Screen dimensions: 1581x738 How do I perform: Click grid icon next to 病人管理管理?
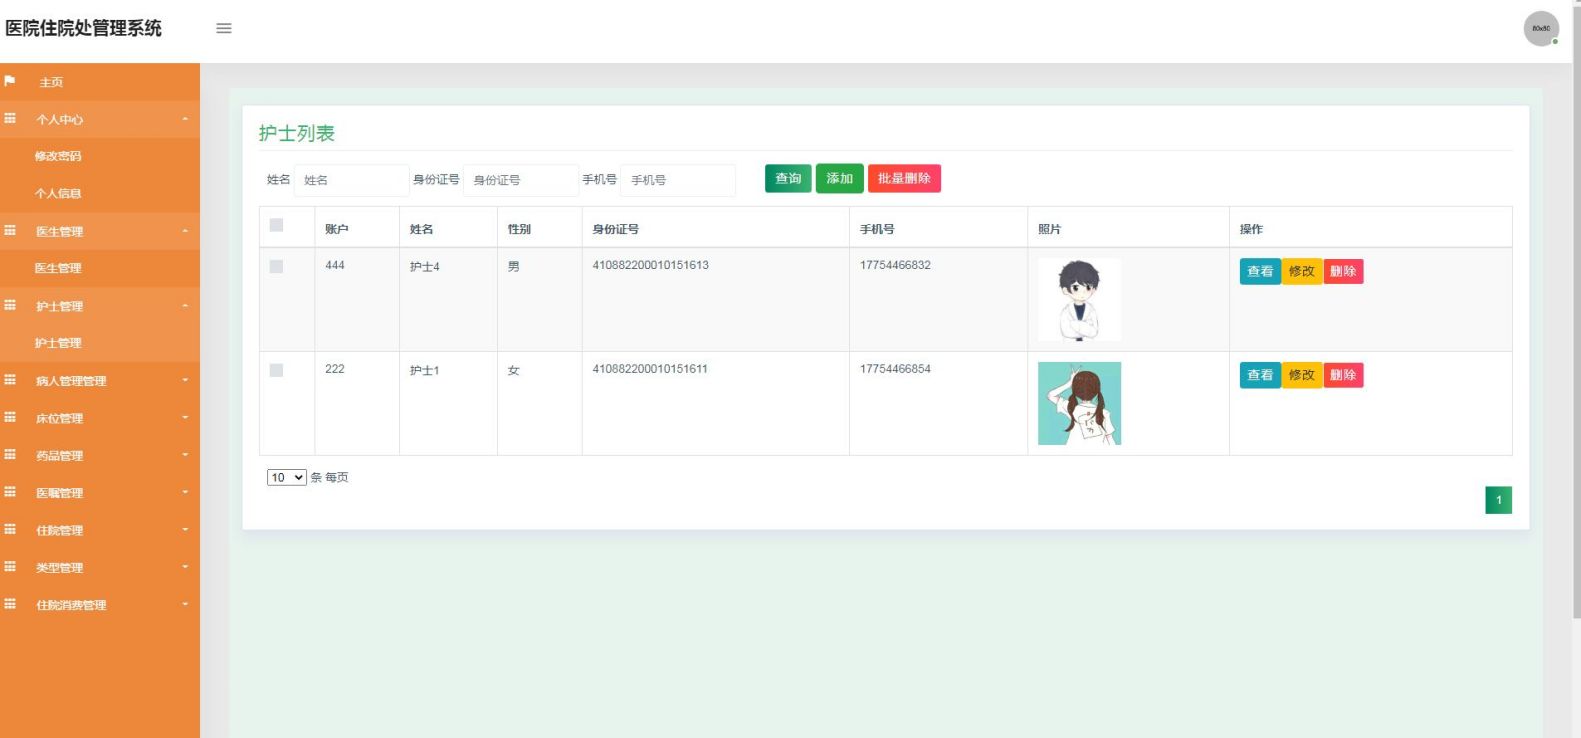pyautogui.click(x=10, y=380)
